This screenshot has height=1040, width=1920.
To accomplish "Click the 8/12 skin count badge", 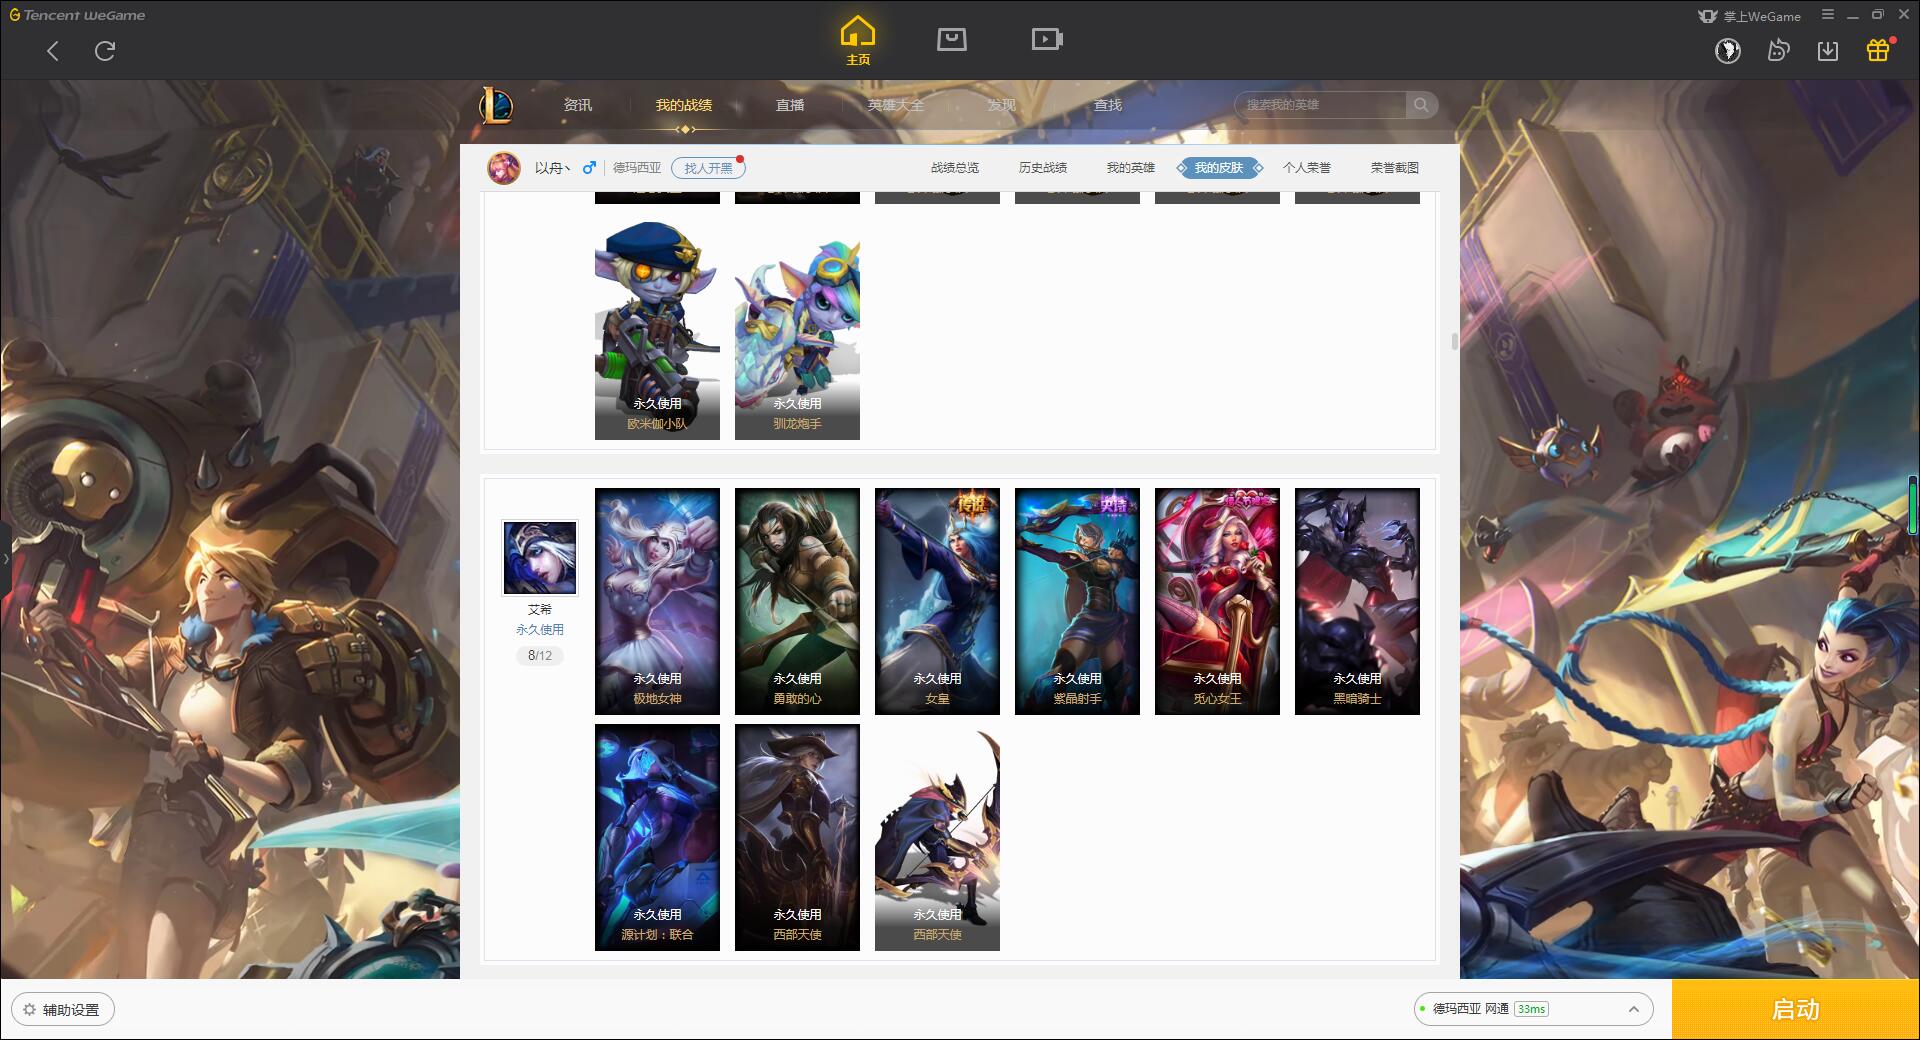I will (540, 656).
